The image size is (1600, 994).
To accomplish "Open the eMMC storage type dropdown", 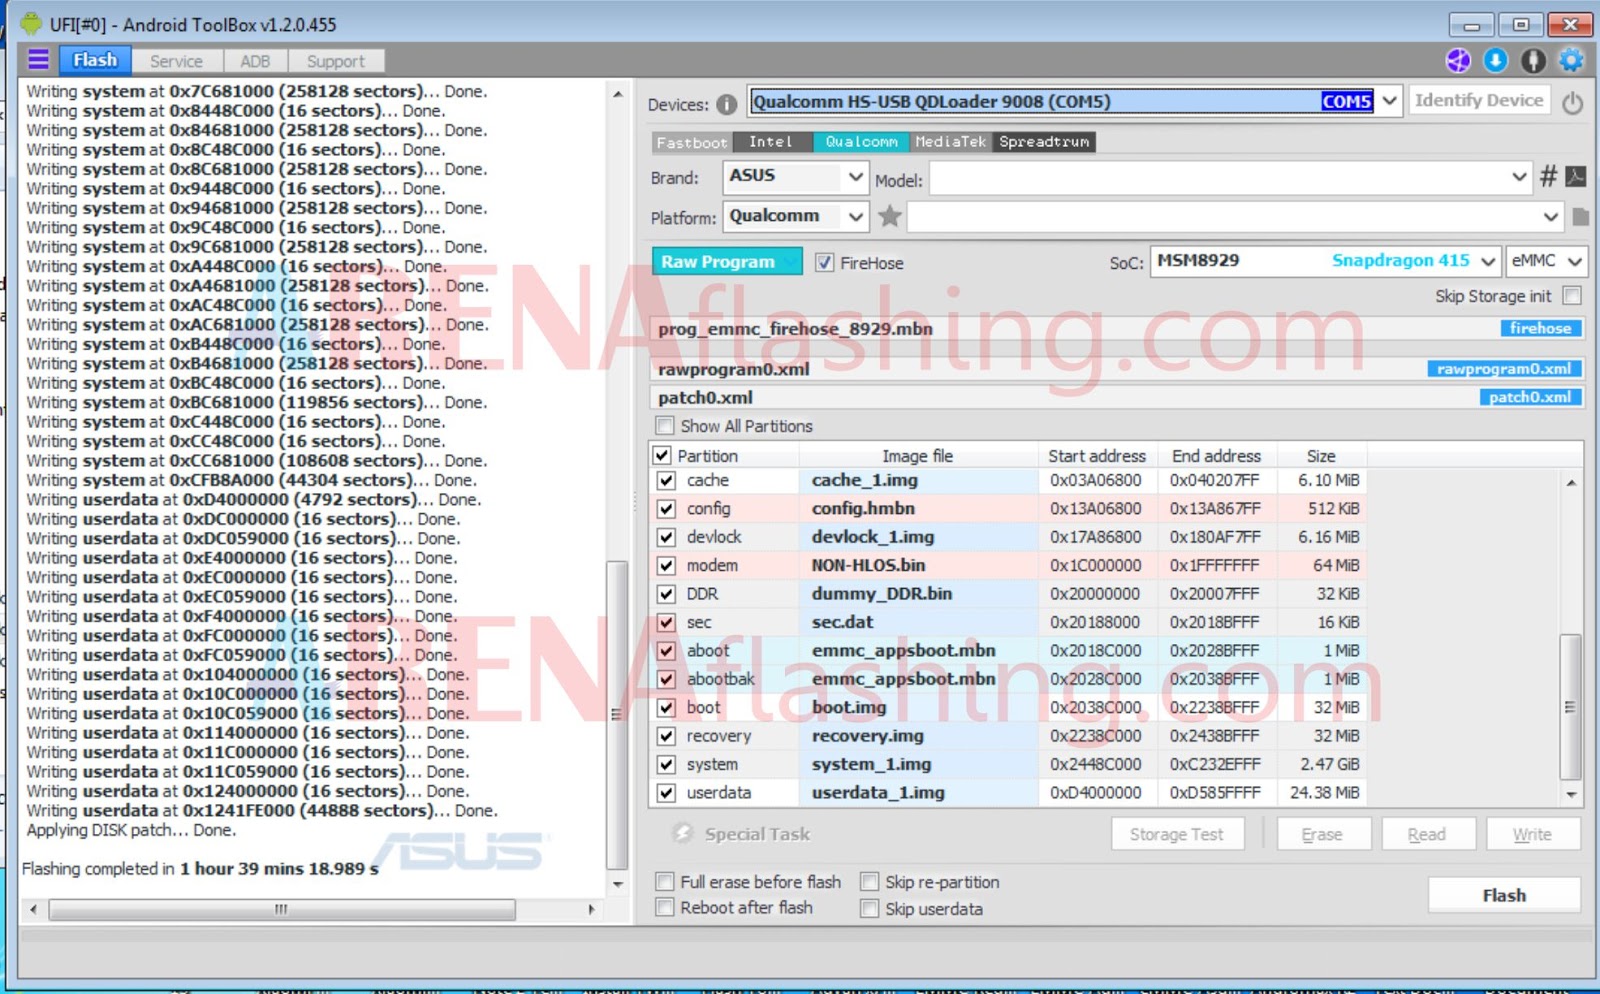I will [1546, 261].
